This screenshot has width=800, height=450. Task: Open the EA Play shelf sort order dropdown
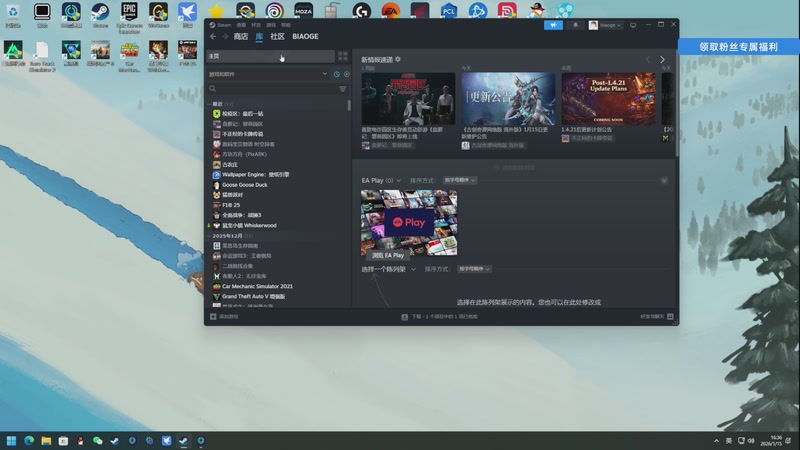click(460, 180)
